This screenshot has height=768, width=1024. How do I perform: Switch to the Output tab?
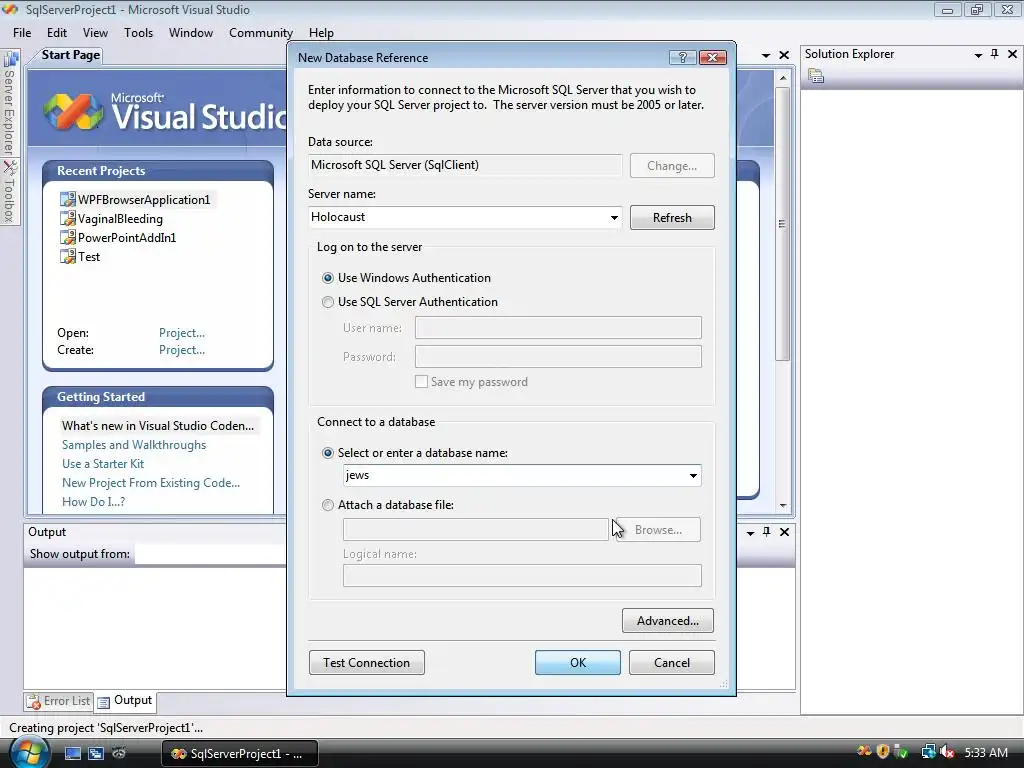click(125, 701)
